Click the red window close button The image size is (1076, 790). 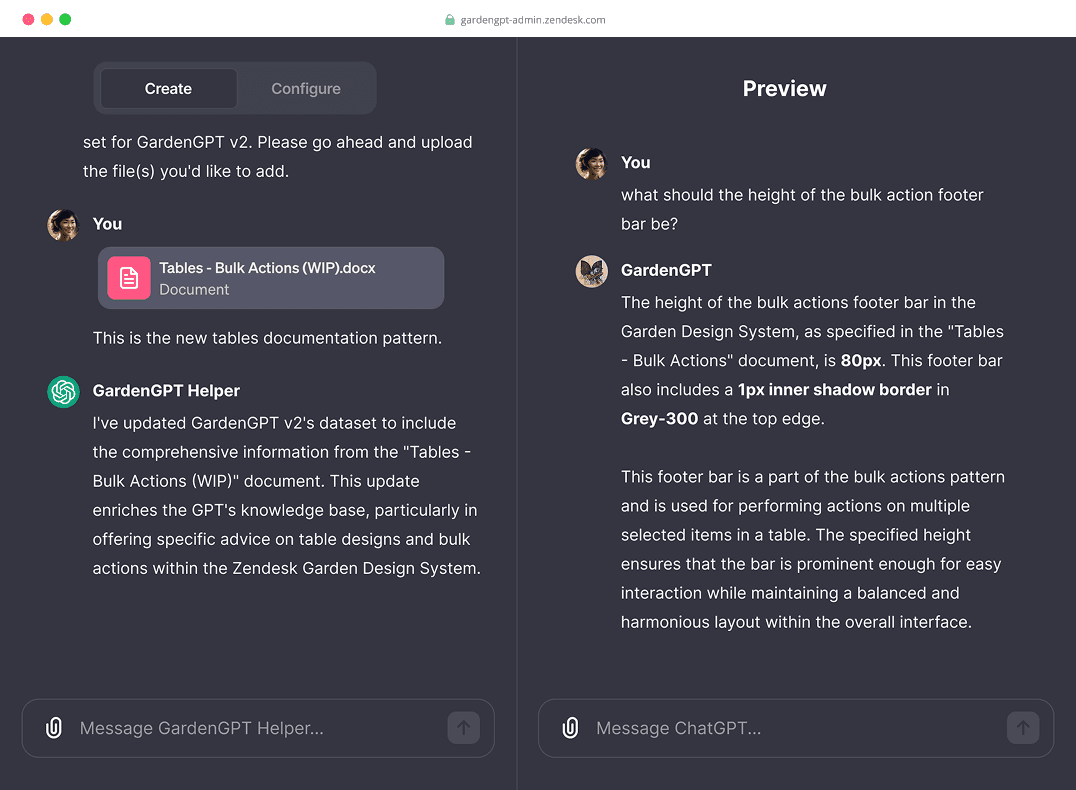coord(28,19)
